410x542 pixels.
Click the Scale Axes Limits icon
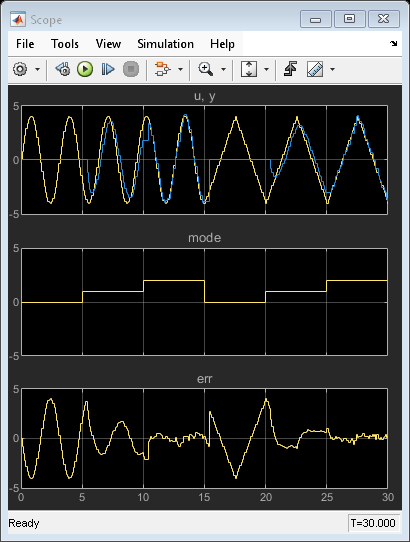[249, 69]
